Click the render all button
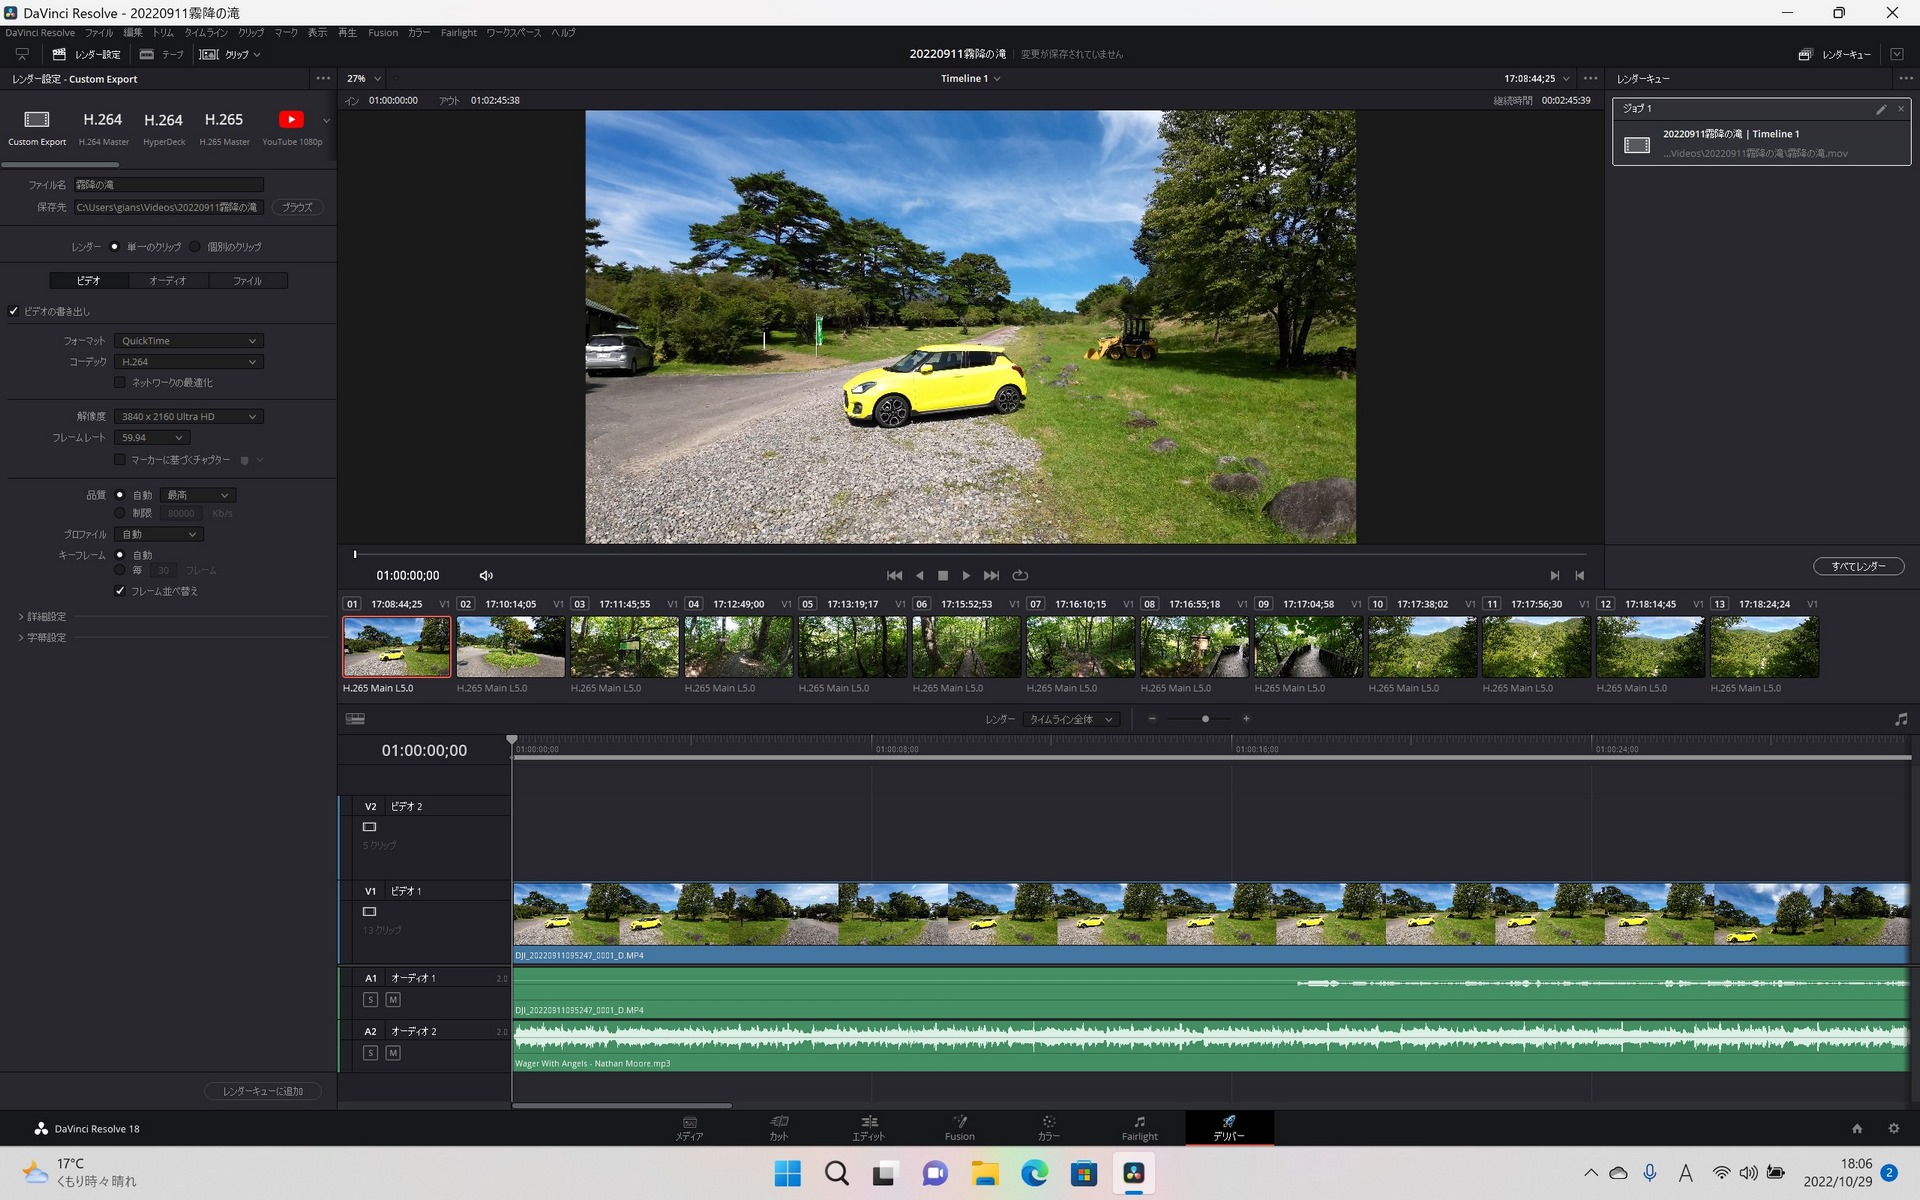Image resolution: width=1920 pixels, height=1200 pixels. pos(1858,566)
